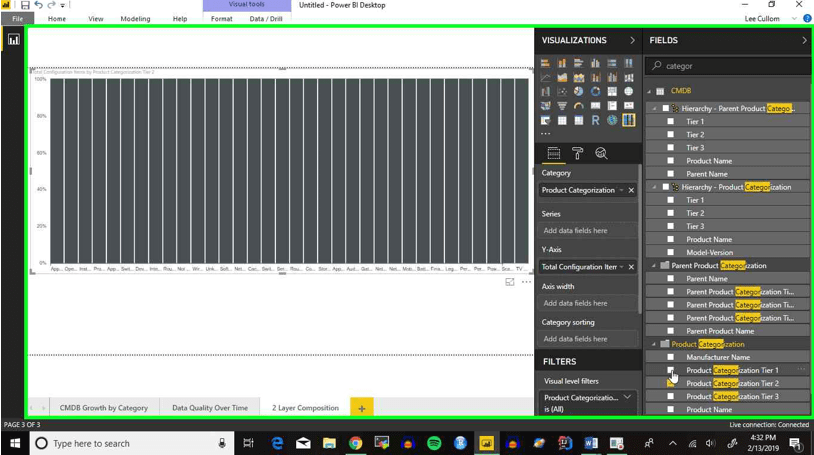This screenshot has height=455, width=814.
Task: Select the stacked area chart visualization
Action: (578, 77)
